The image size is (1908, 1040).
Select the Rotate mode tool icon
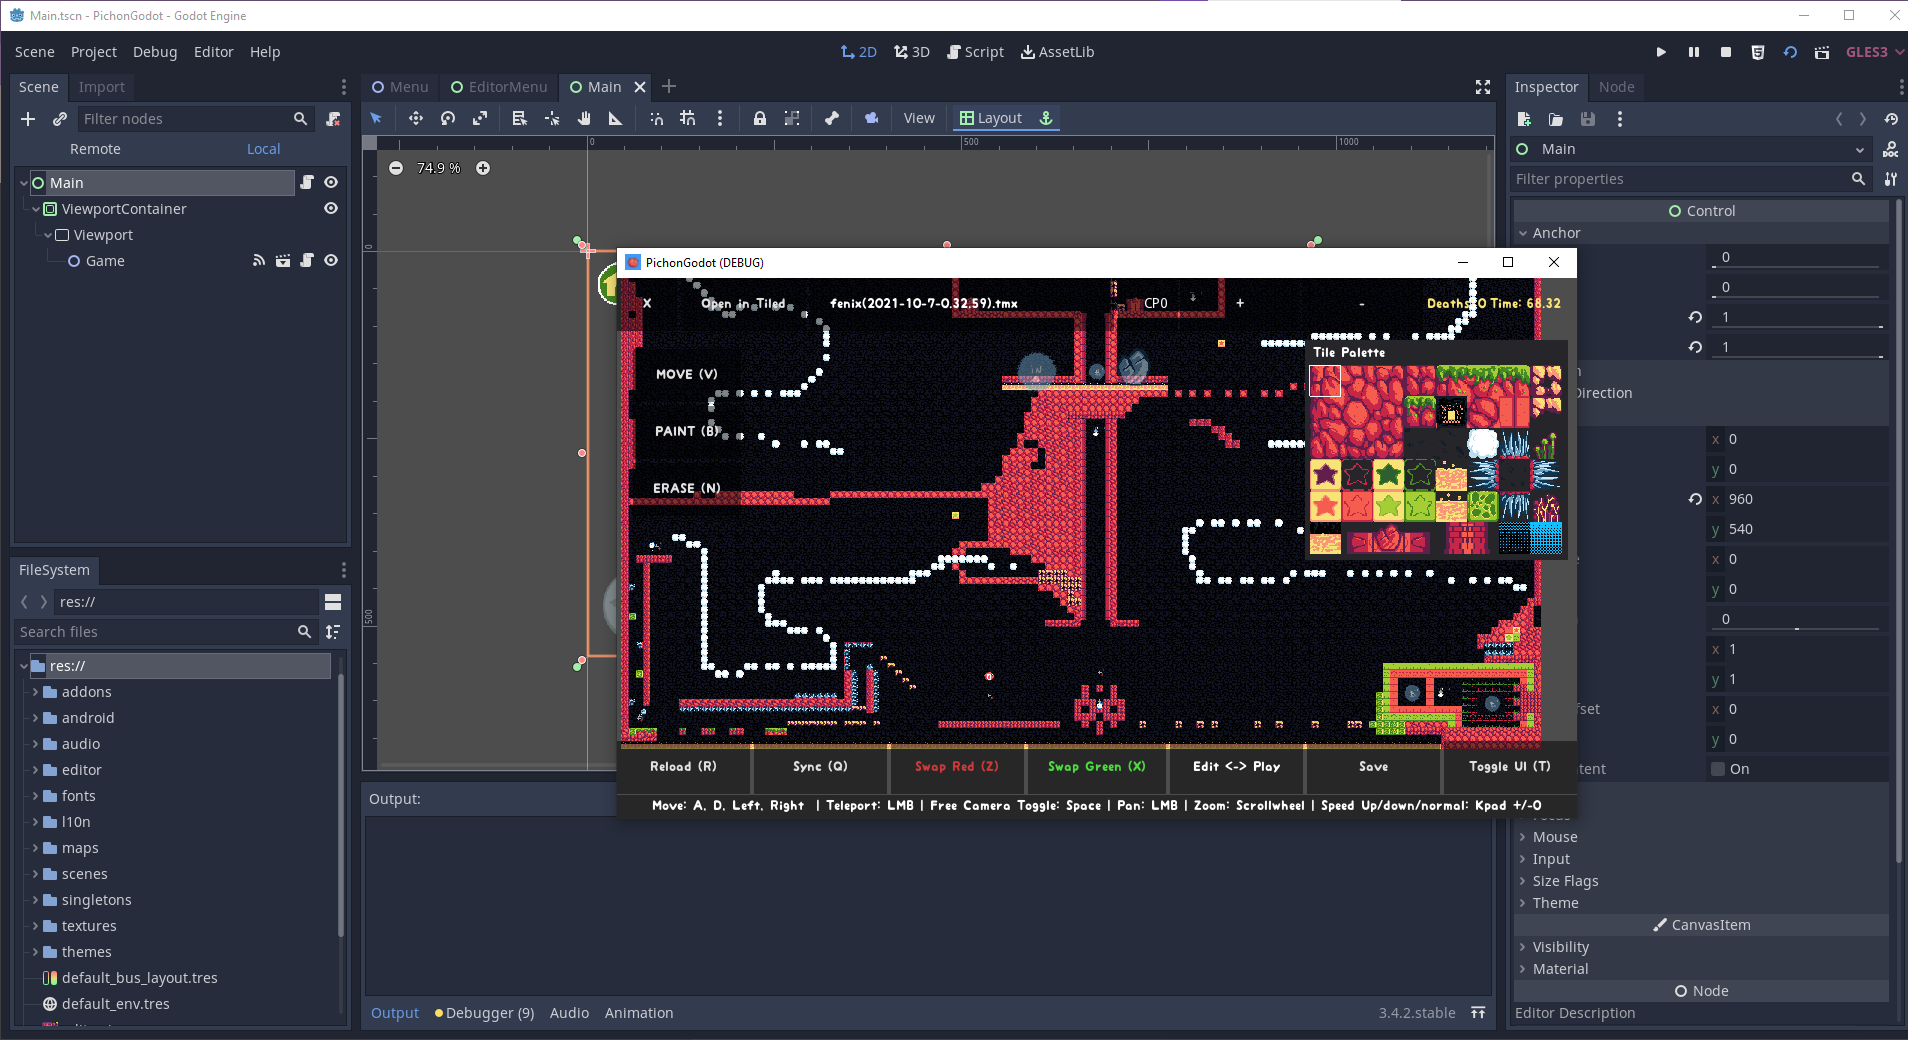[448, 118]
